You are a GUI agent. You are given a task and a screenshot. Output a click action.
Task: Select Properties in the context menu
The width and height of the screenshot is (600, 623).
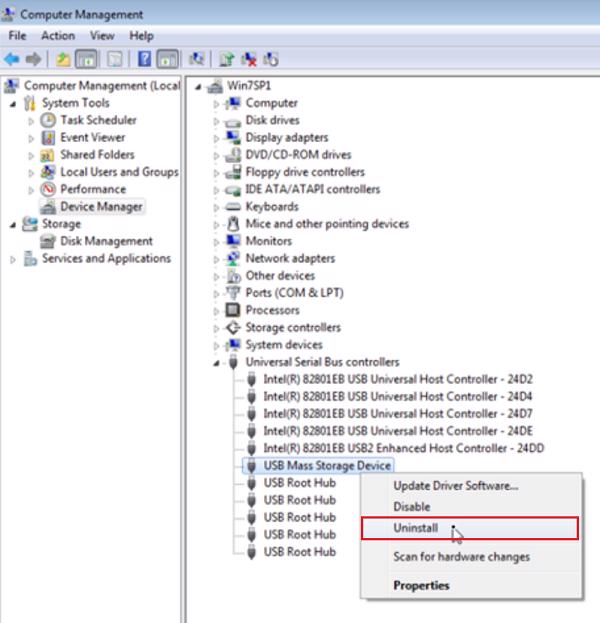point(421,586)
